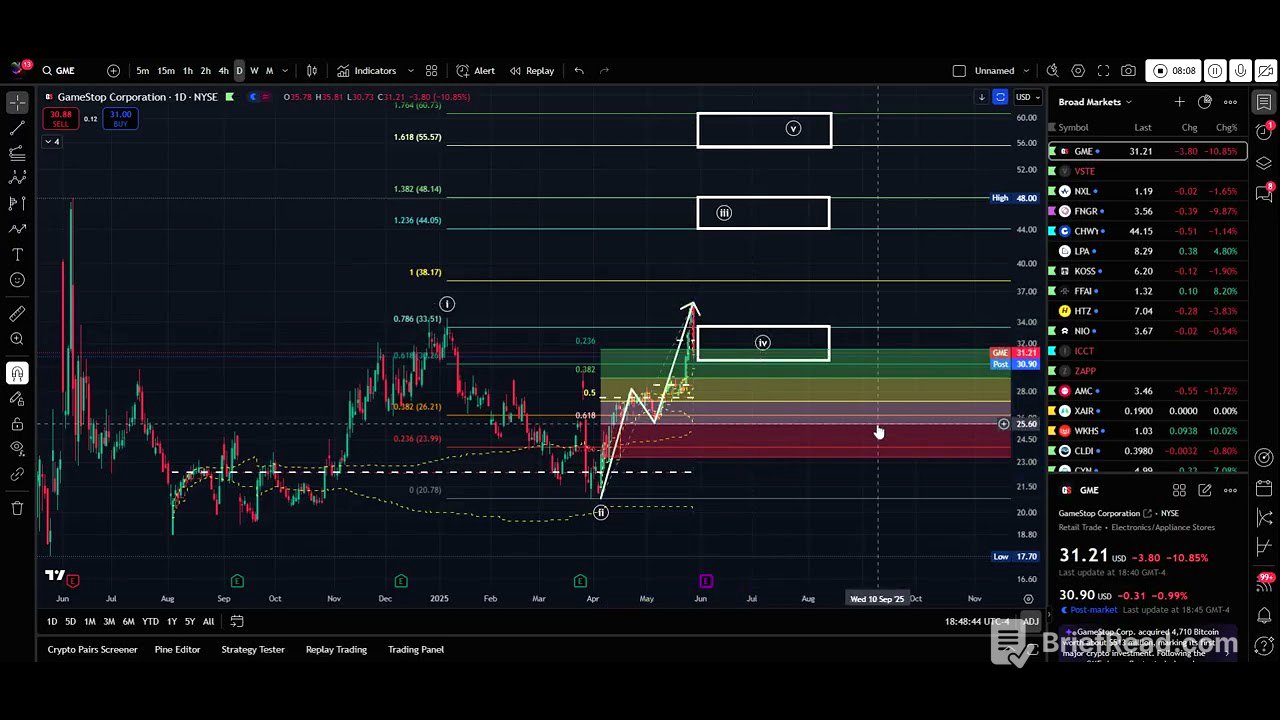This screenshot has width=1280, height=720.
Task: Undo the last chart action
Action: tap(579, 71)
